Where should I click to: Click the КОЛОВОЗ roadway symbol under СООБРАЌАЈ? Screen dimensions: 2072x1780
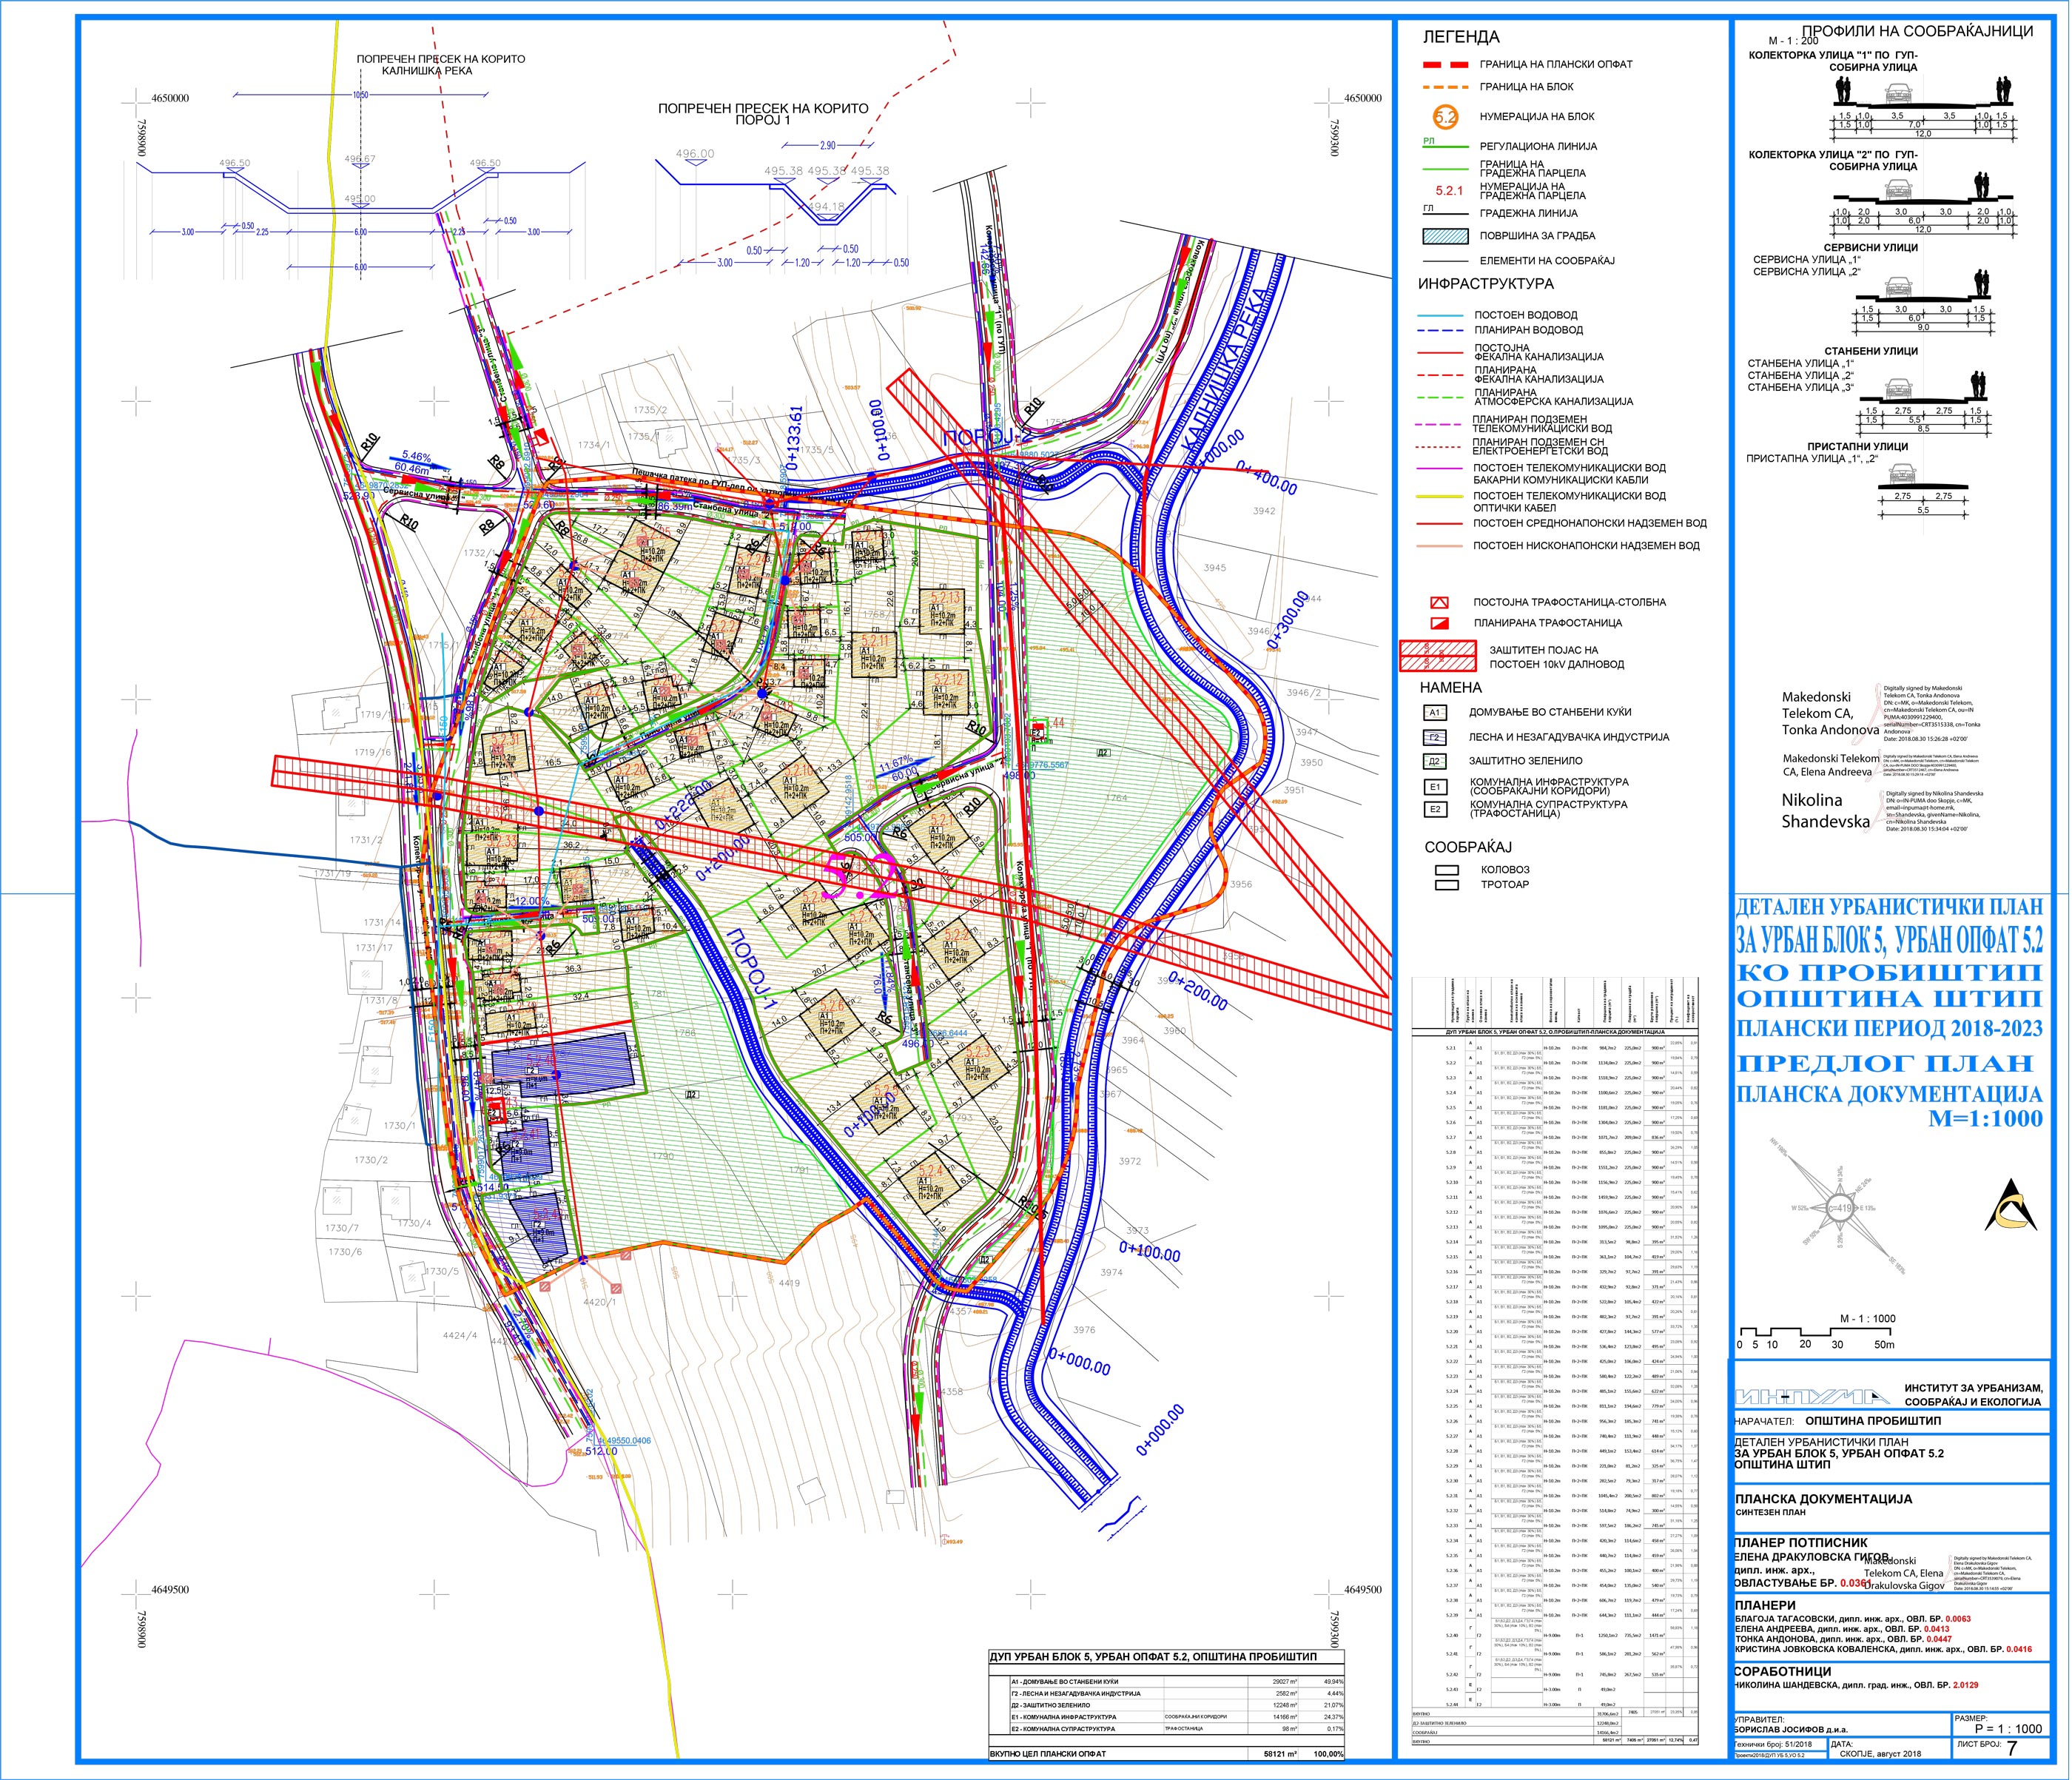(x=1446, y=870)
